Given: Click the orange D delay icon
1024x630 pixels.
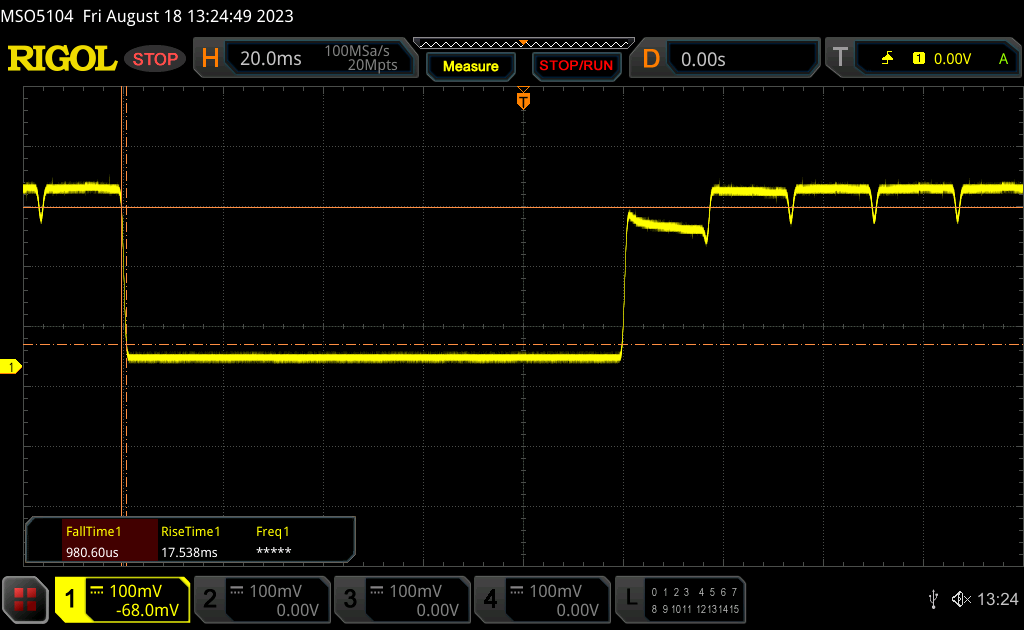Looking at the screenshot, I should pyautogui.click(x=651, y=59).
